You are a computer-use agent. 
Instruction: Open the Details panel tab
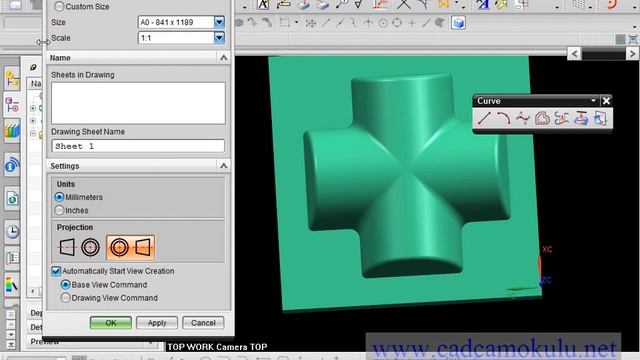point(36,327)
